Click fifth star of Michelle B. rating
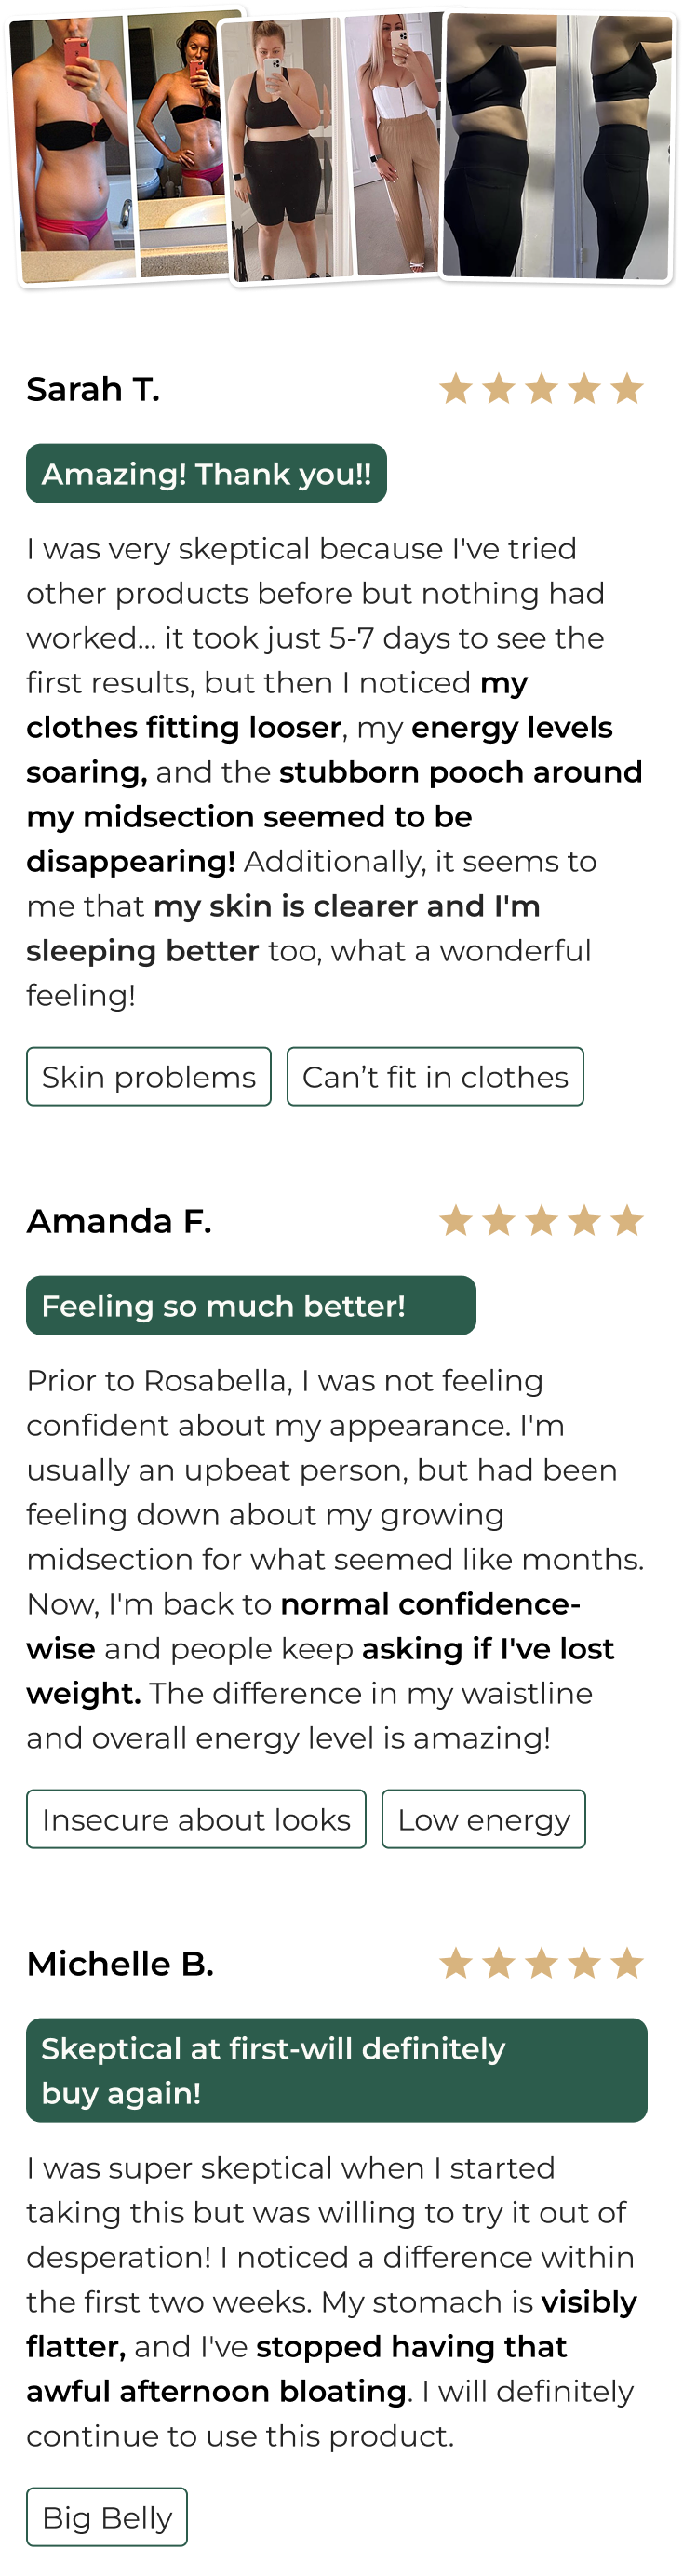Screen dimensions: 683x2576 [627, 1963]
